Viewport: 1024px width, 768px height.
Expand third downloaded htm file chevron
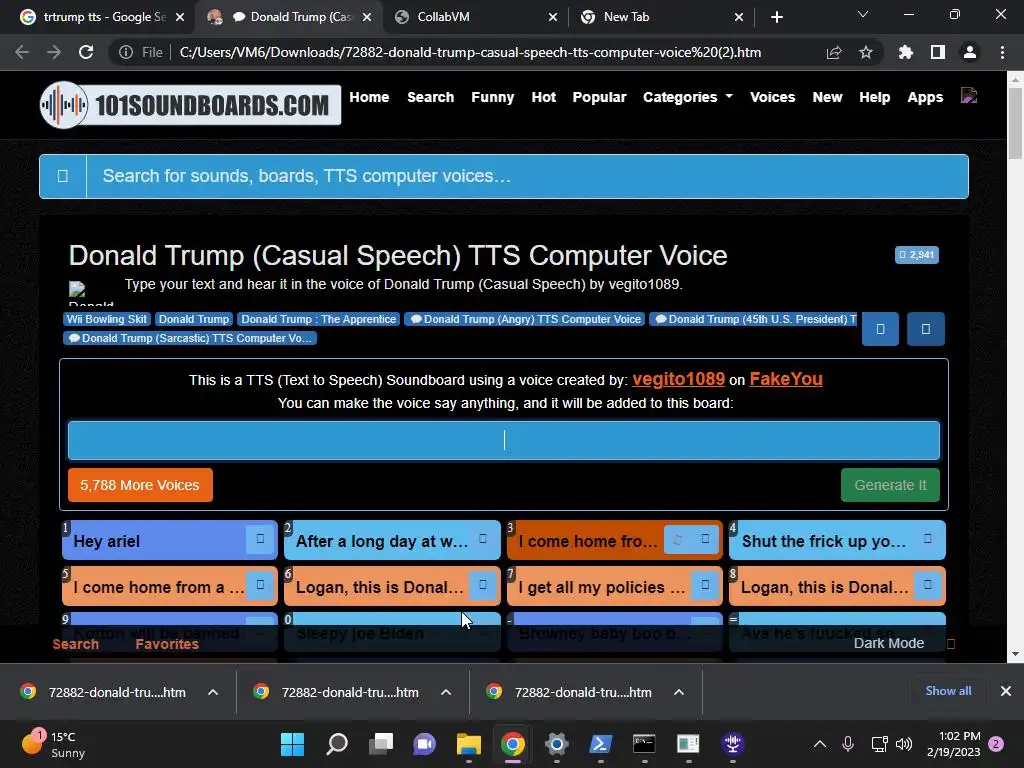(679, 692)
